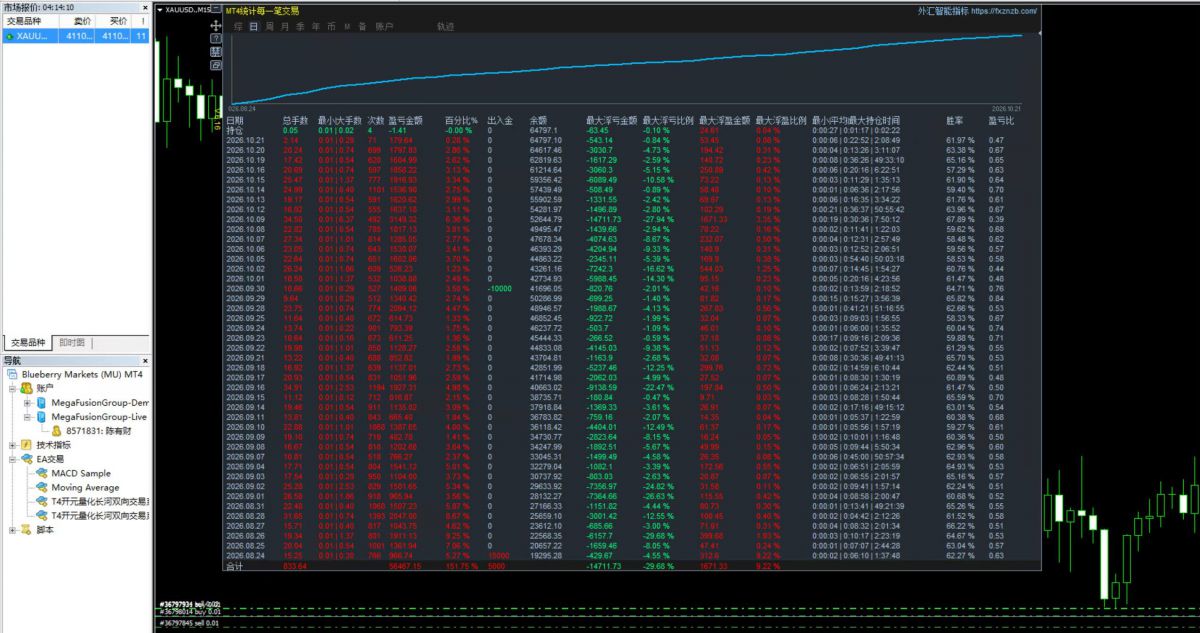This screenshot has width=1200, height=633.
Task: Select the 账户 tab in statistics panel
Action: click(x=385, y=26)
